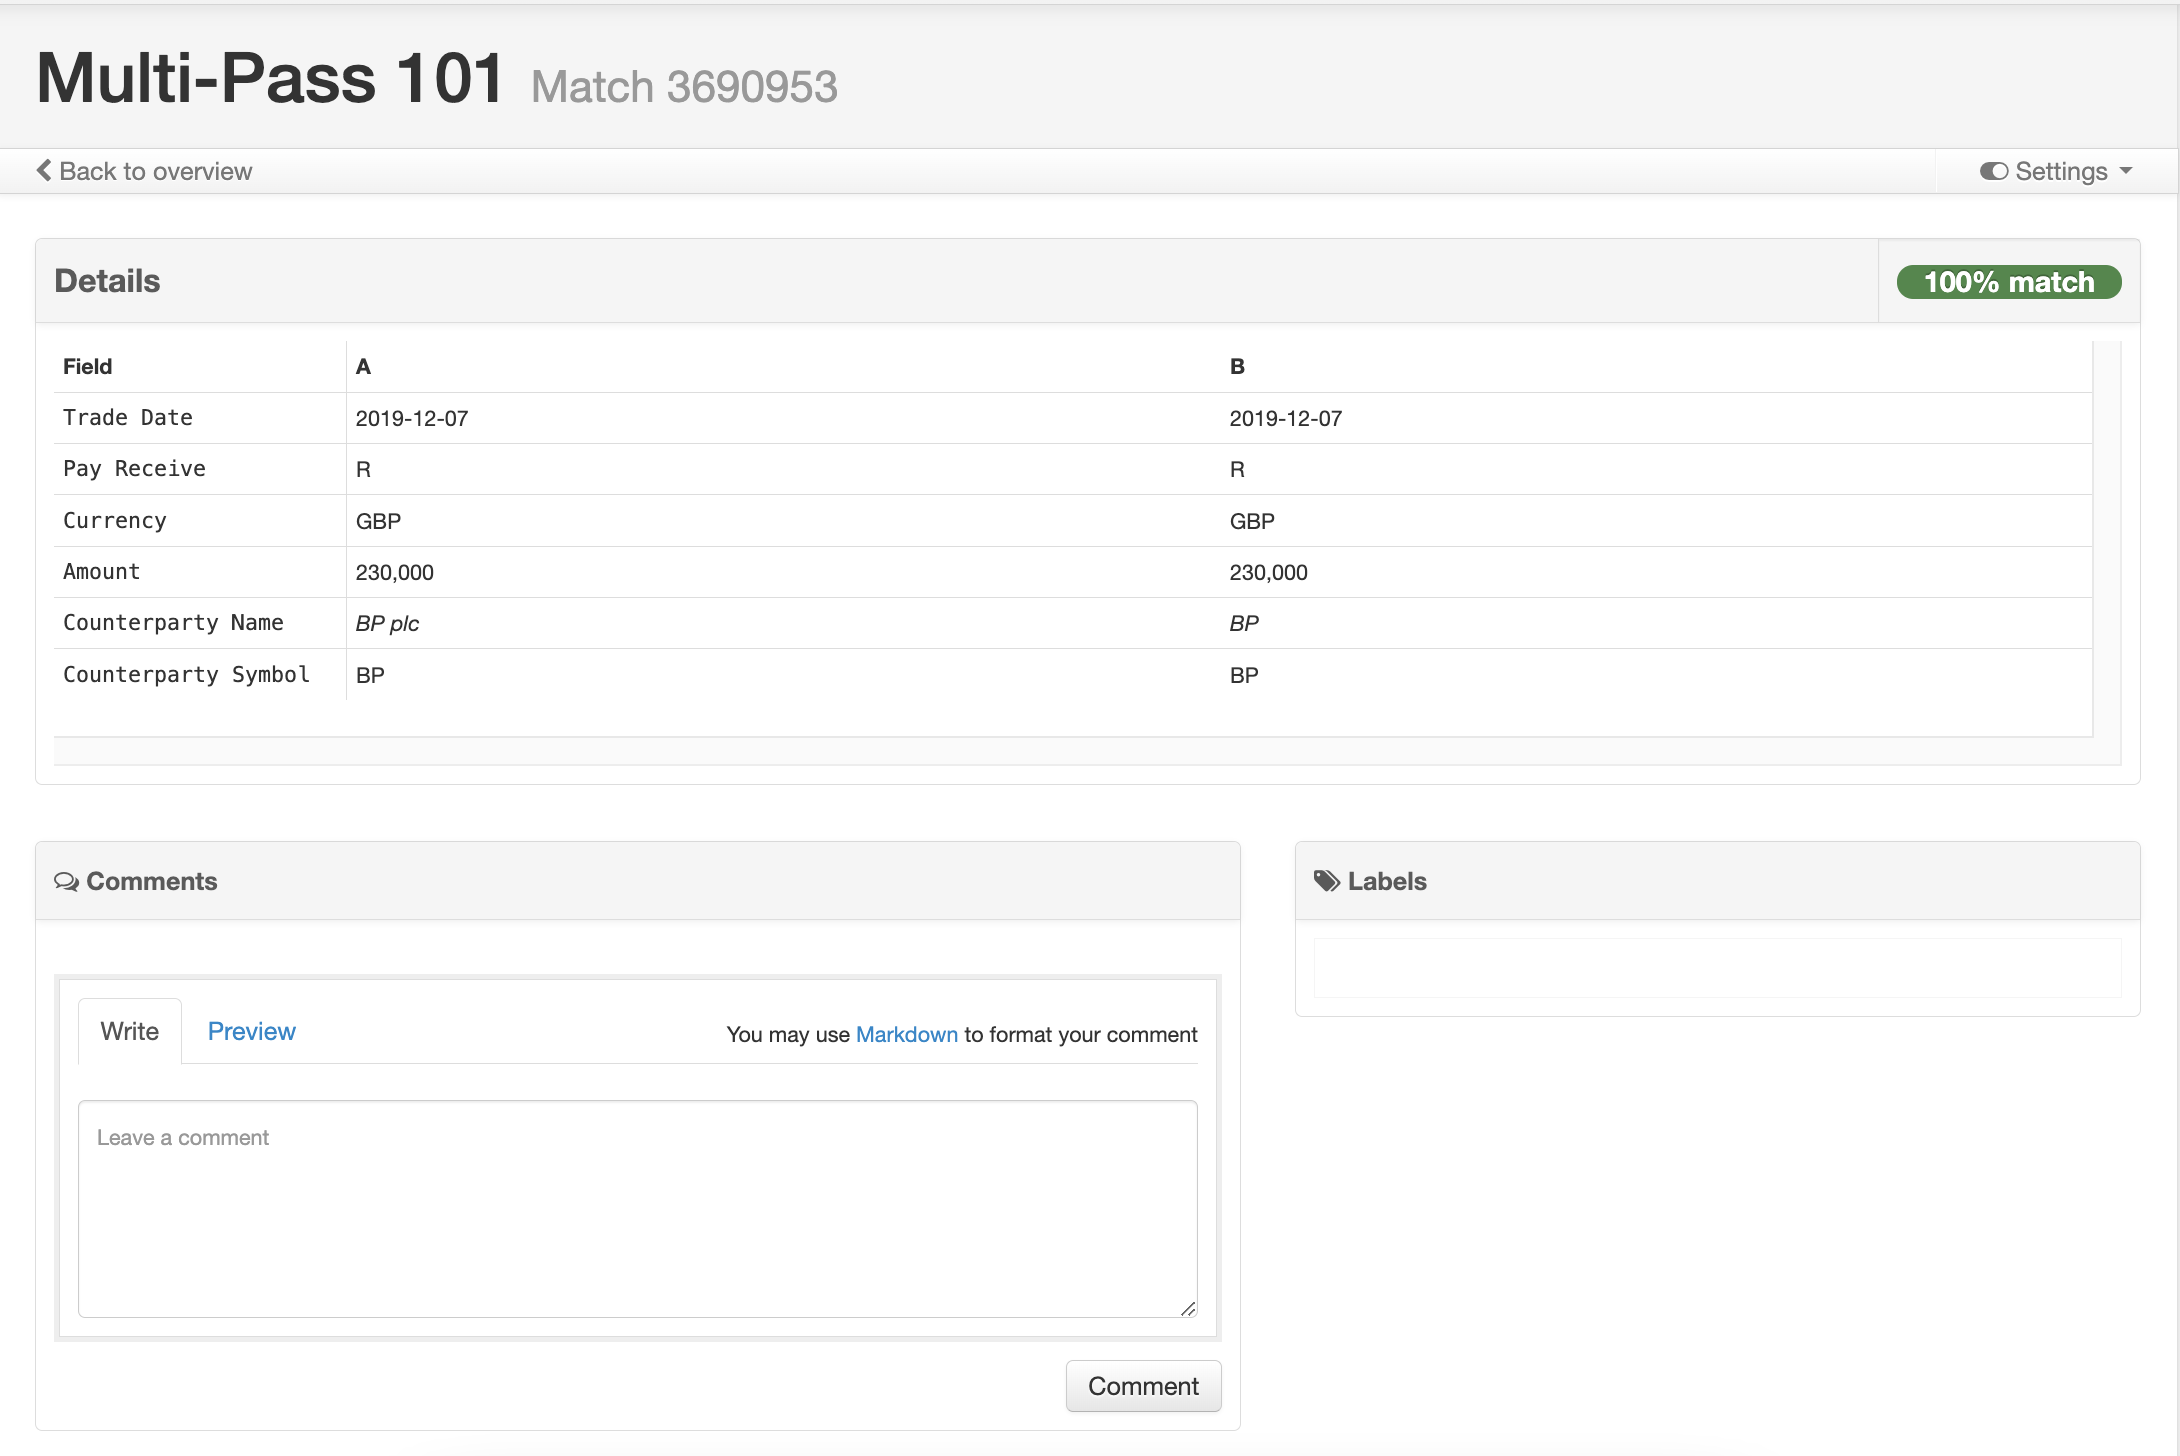Image resolution: width=2180 pixels, height=1456 pixels.
Task: Click the Labels input field
Action: click(x=1717, y=968)
